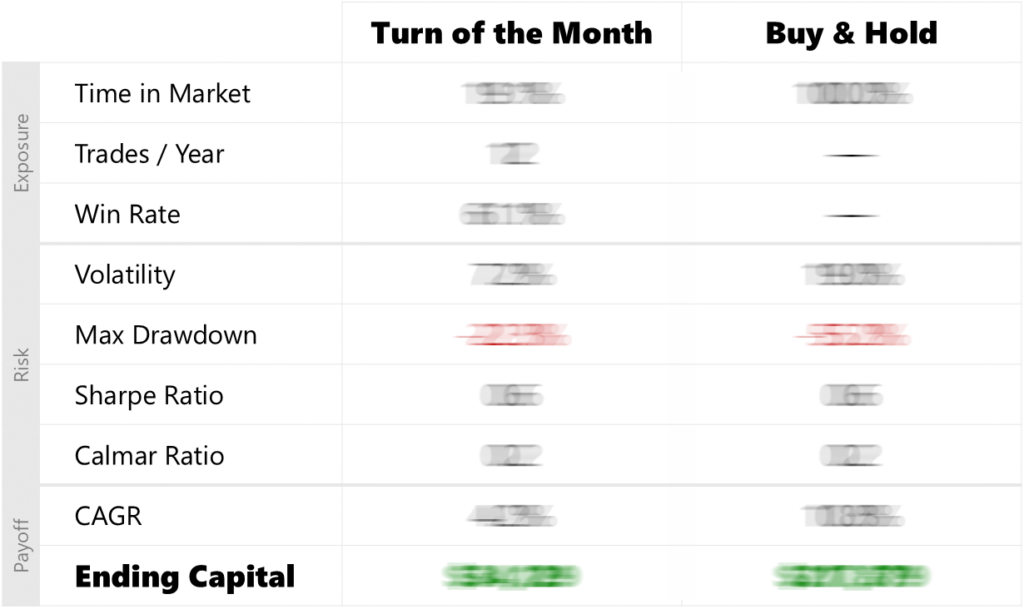Click the Time in Market row label
The height and width of the screenshot is (609, 1024).
pyautogui.click(x=162, y=94)
